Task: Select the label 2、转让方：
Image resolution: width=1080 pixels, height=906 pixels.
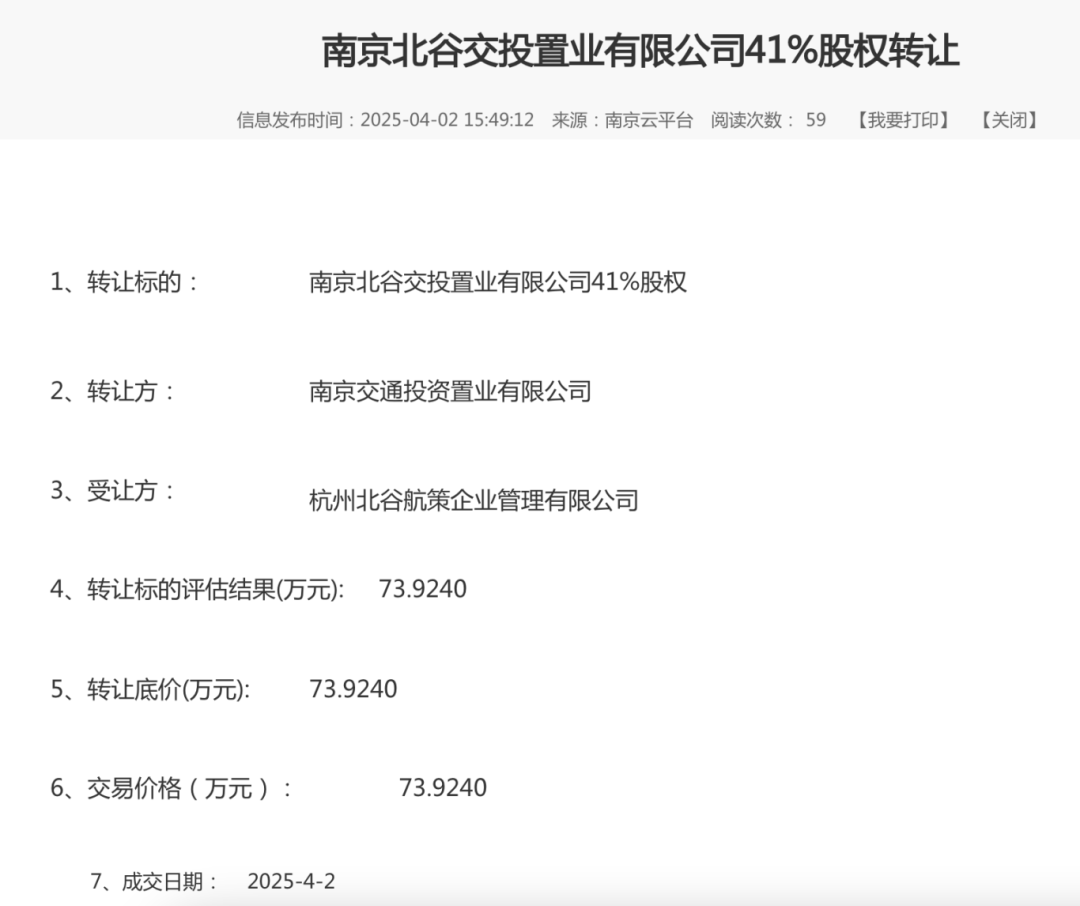Action: [x=113, y=391]
